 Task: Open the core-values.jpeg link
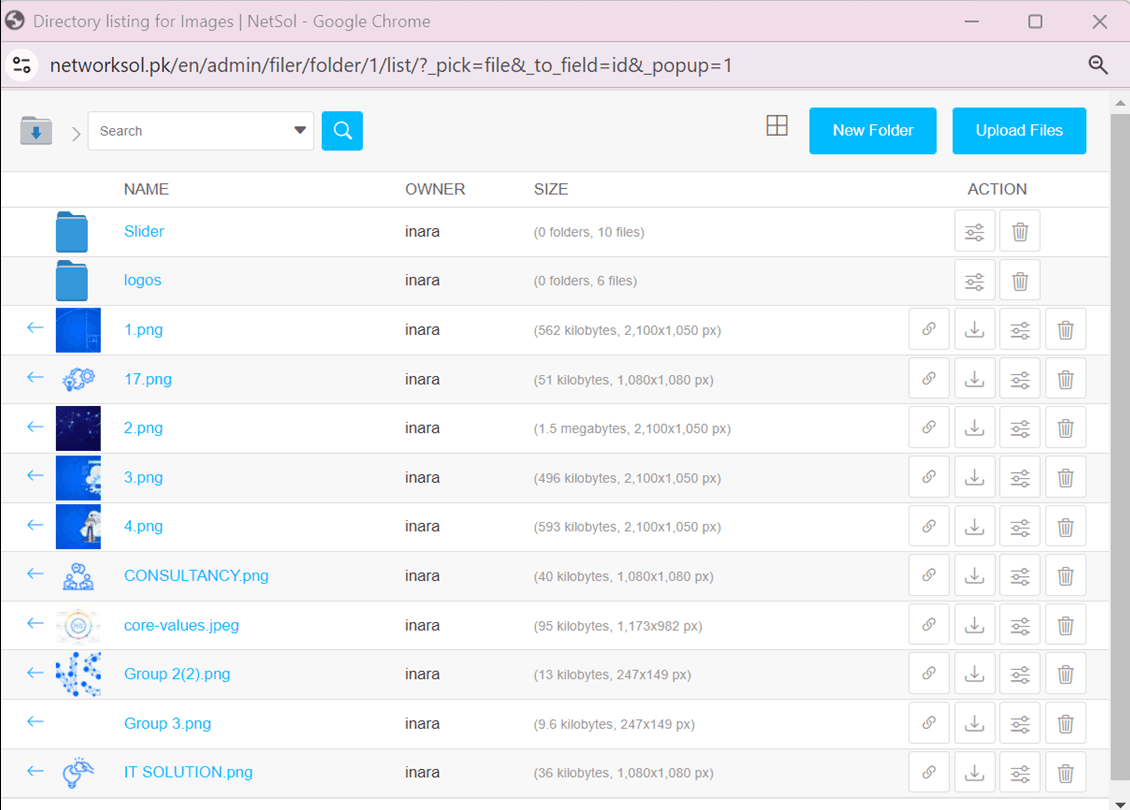182,625
